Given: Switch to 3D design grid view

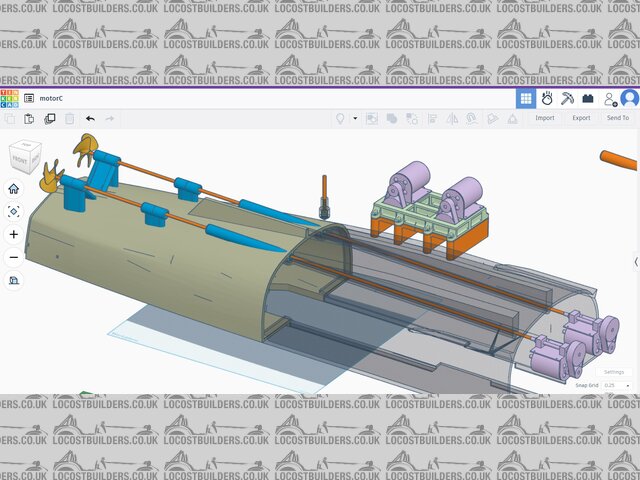Looking at the screenshot, I should [x=525, y=98].
